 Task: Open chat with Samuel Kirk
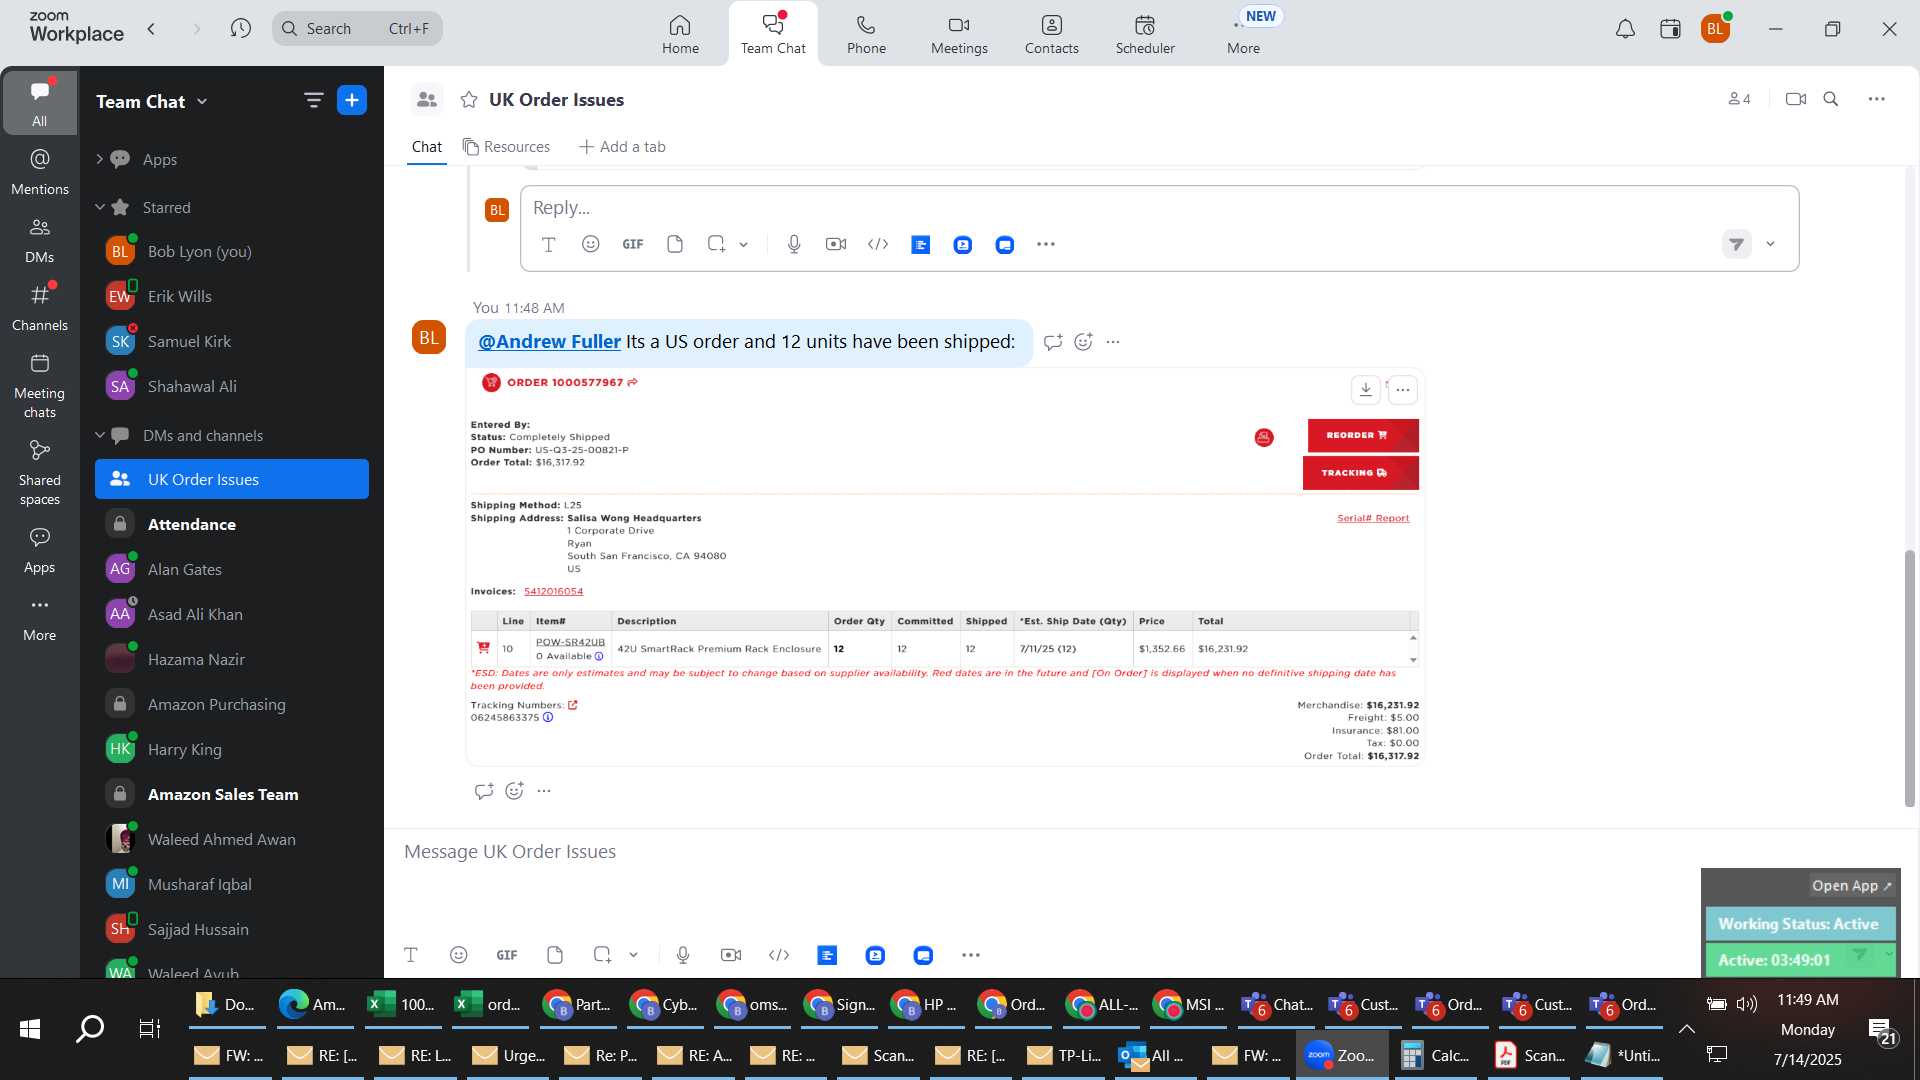232,341
